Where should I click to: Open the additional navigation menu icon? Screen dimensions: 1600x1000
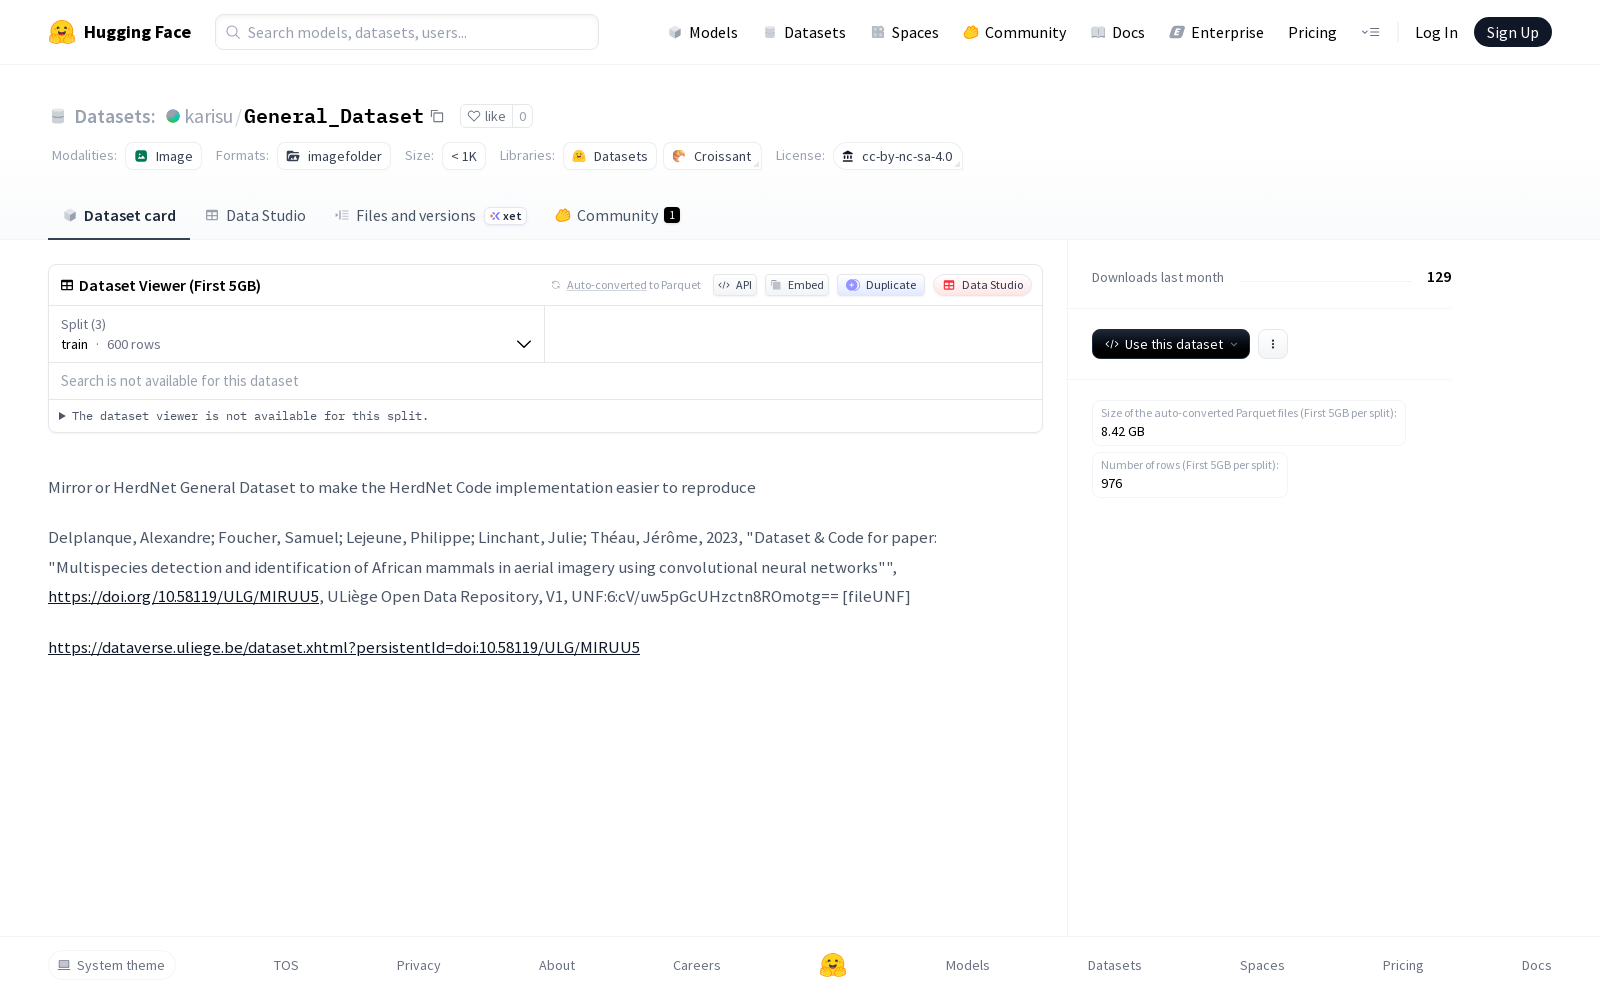coord(1370,32)
